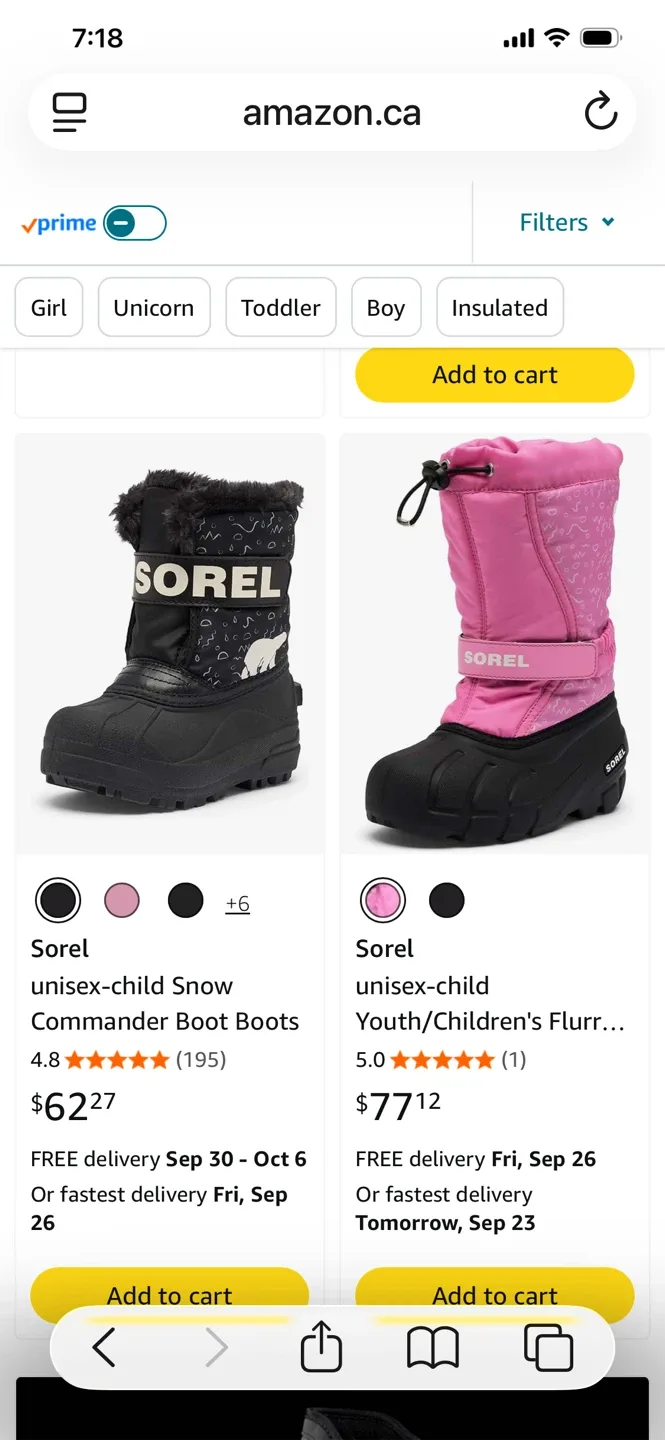Choose the black swatch on the Flurry boot
The width and height of the screenshot is (665, 1440).
point(446,899)
